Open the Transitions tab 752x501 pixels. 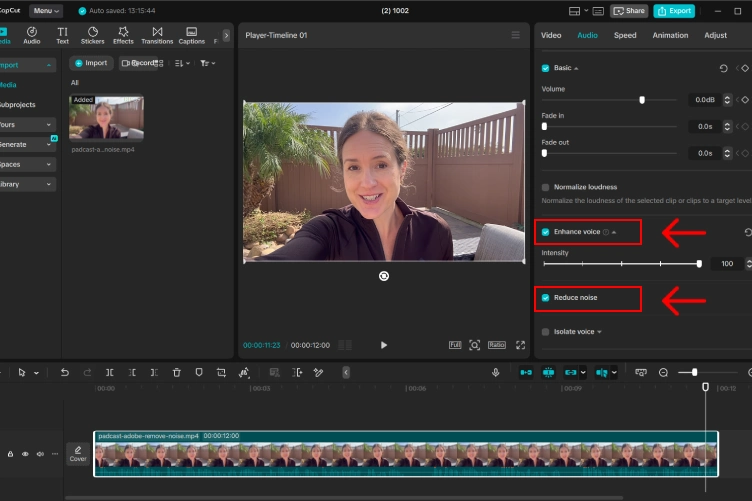click(157, 35)
